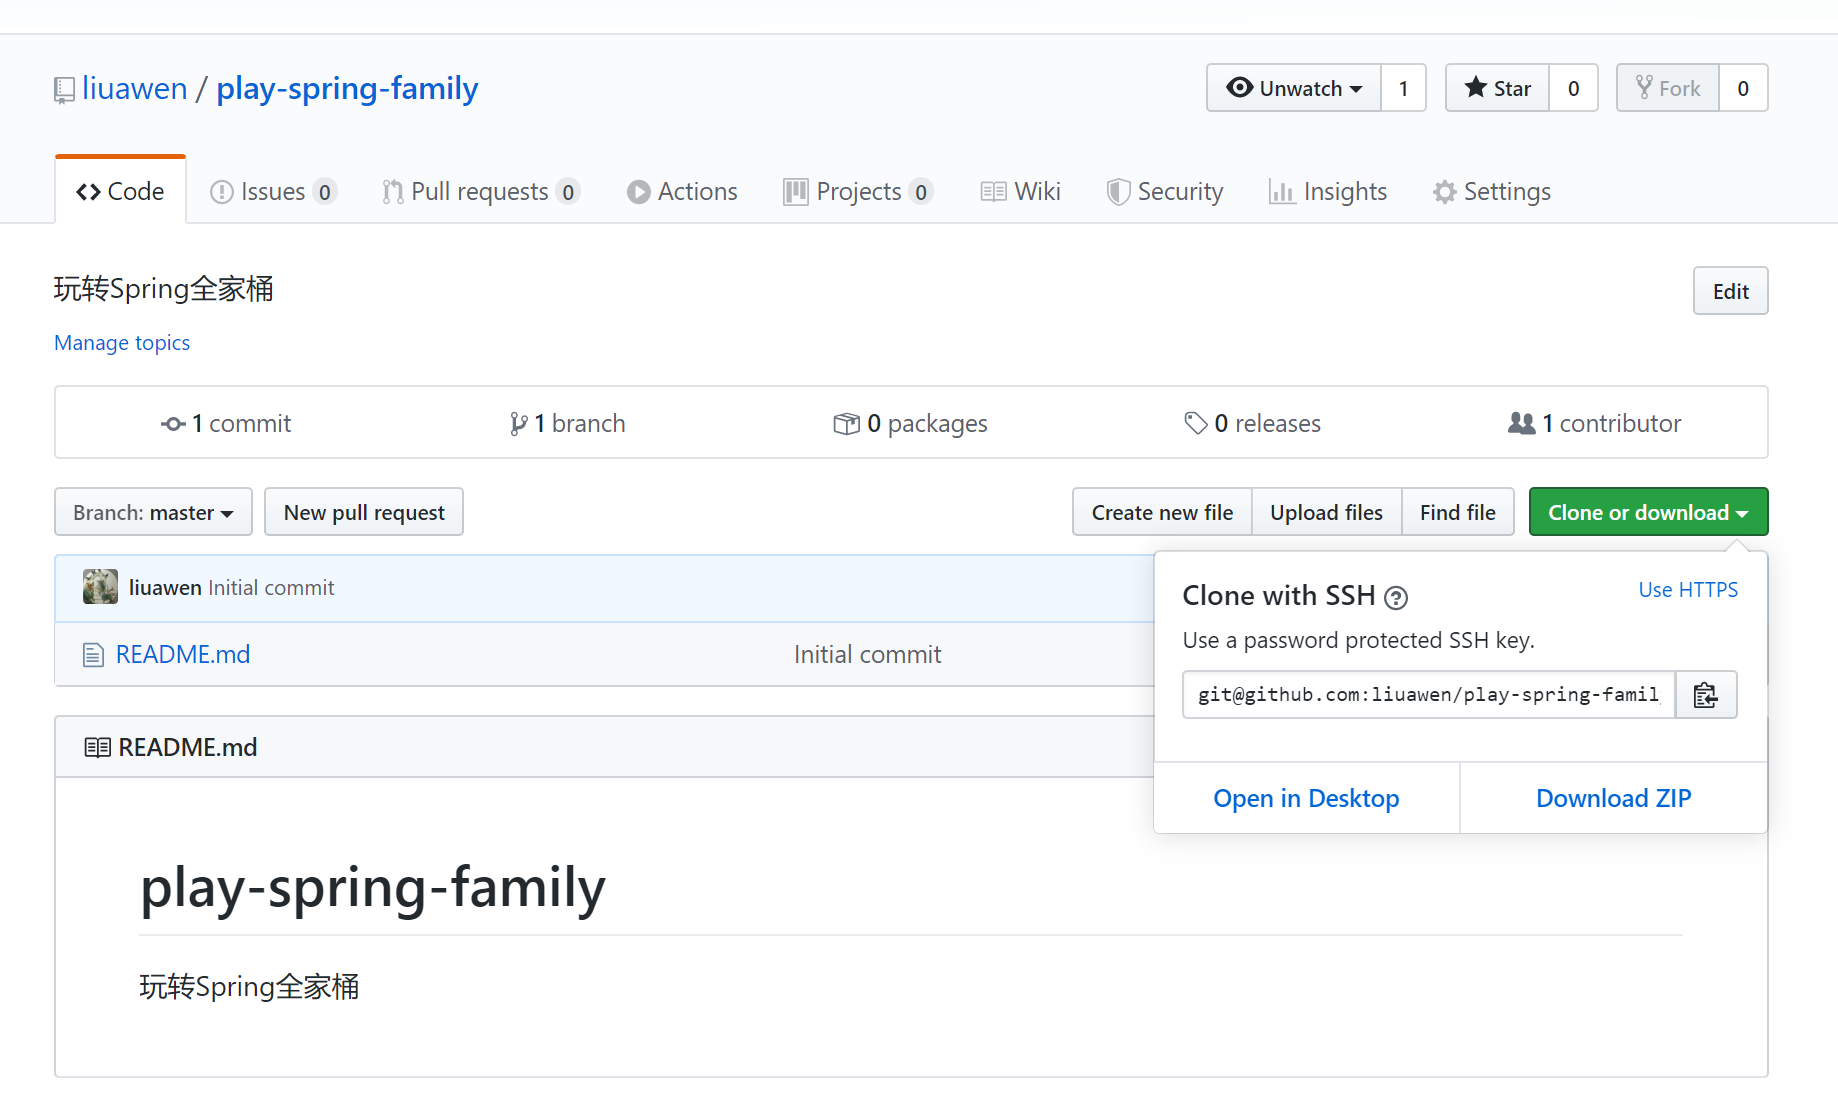Open the Wiki tab
Screen dimensions: 1838x1115
(1021, 191)
